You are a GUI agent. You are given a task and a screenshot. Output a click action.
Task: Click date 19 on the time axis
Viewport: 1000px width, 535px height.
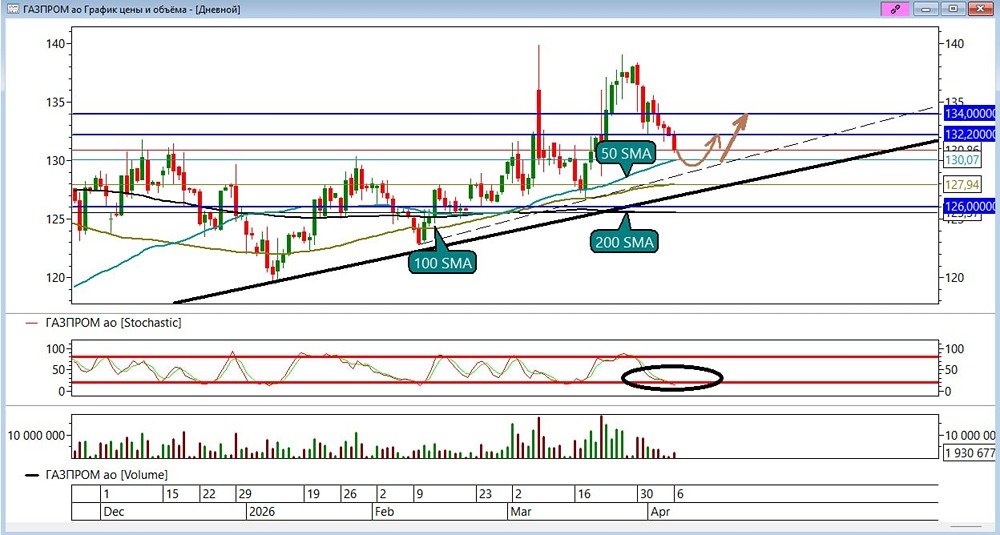coord(312,494)
